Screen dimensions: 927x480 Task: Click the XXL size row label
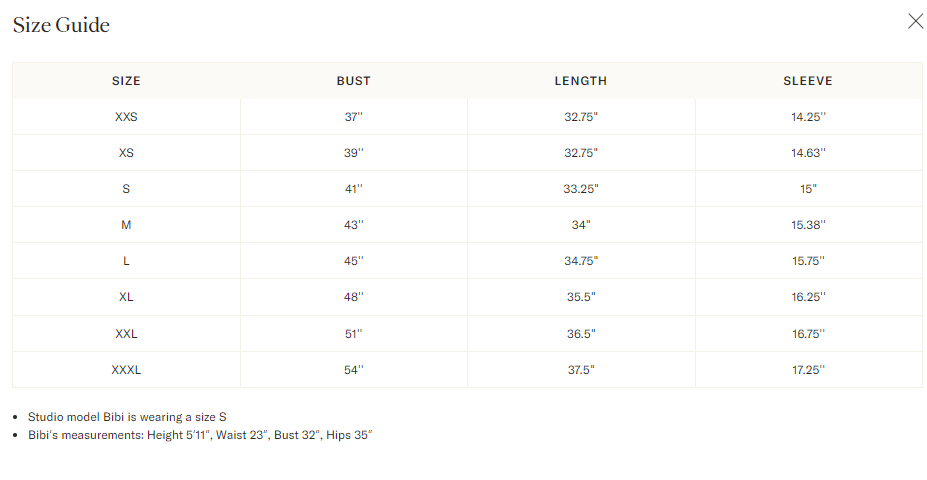[x=126, y=334]
